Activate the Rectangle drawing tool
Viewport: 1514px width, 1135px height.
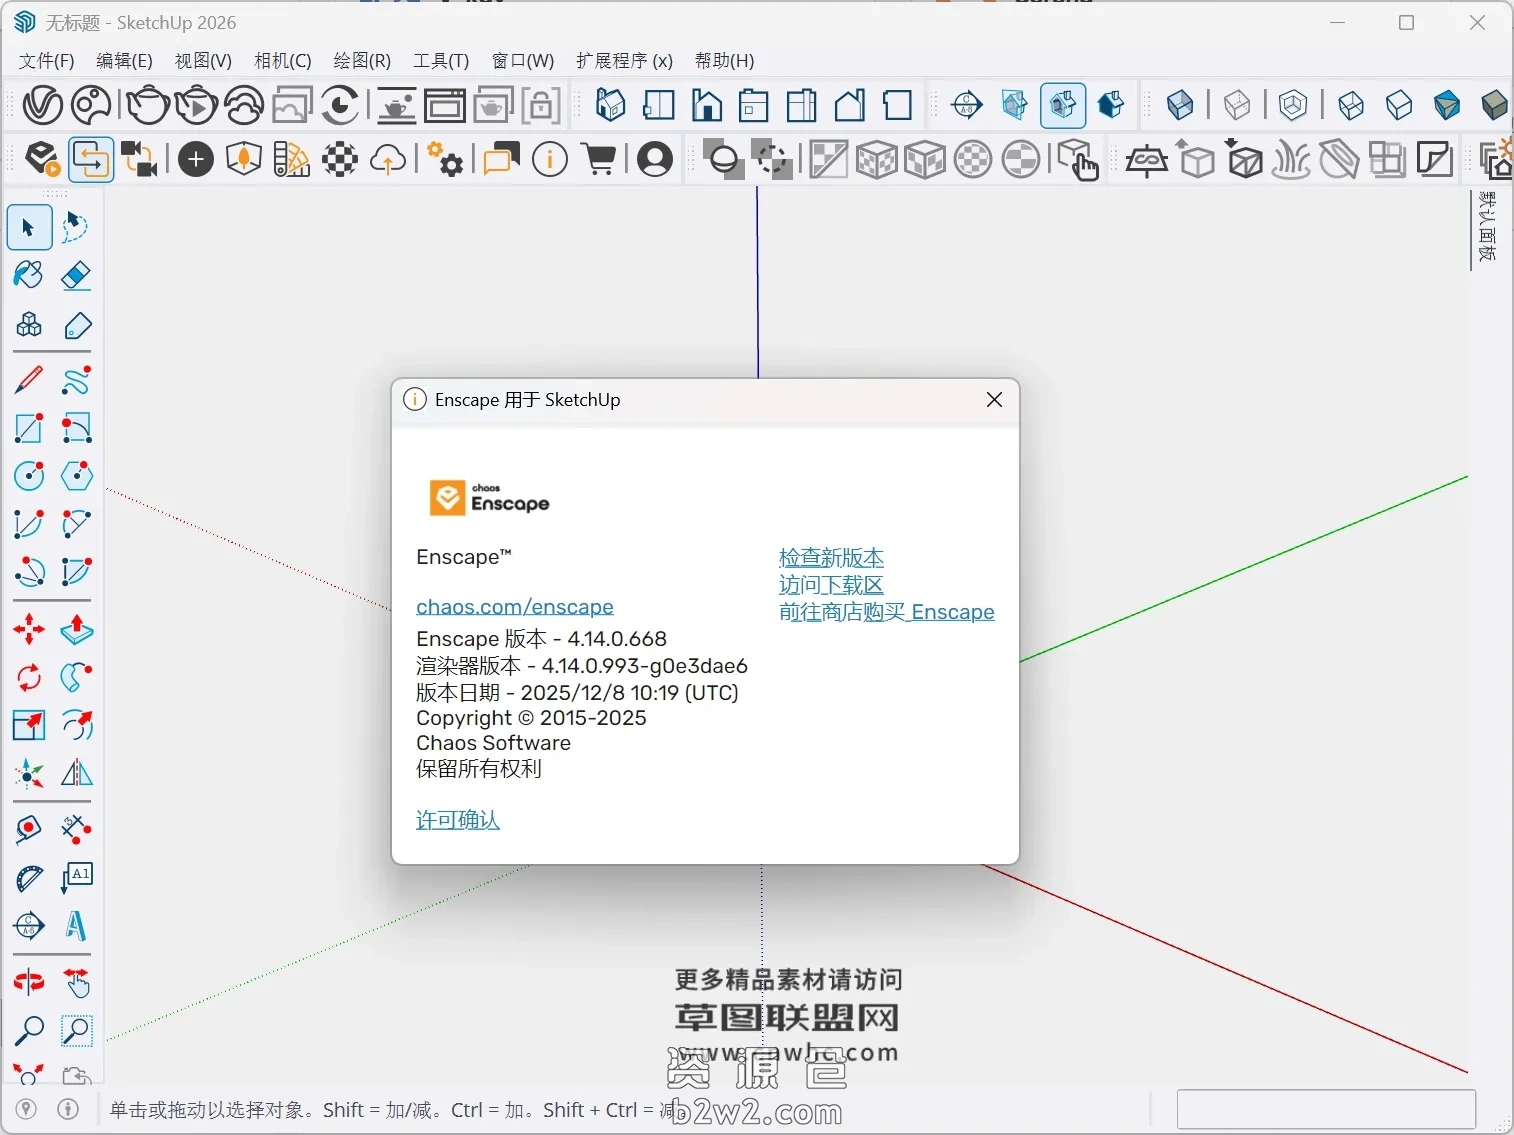[28, 428]
